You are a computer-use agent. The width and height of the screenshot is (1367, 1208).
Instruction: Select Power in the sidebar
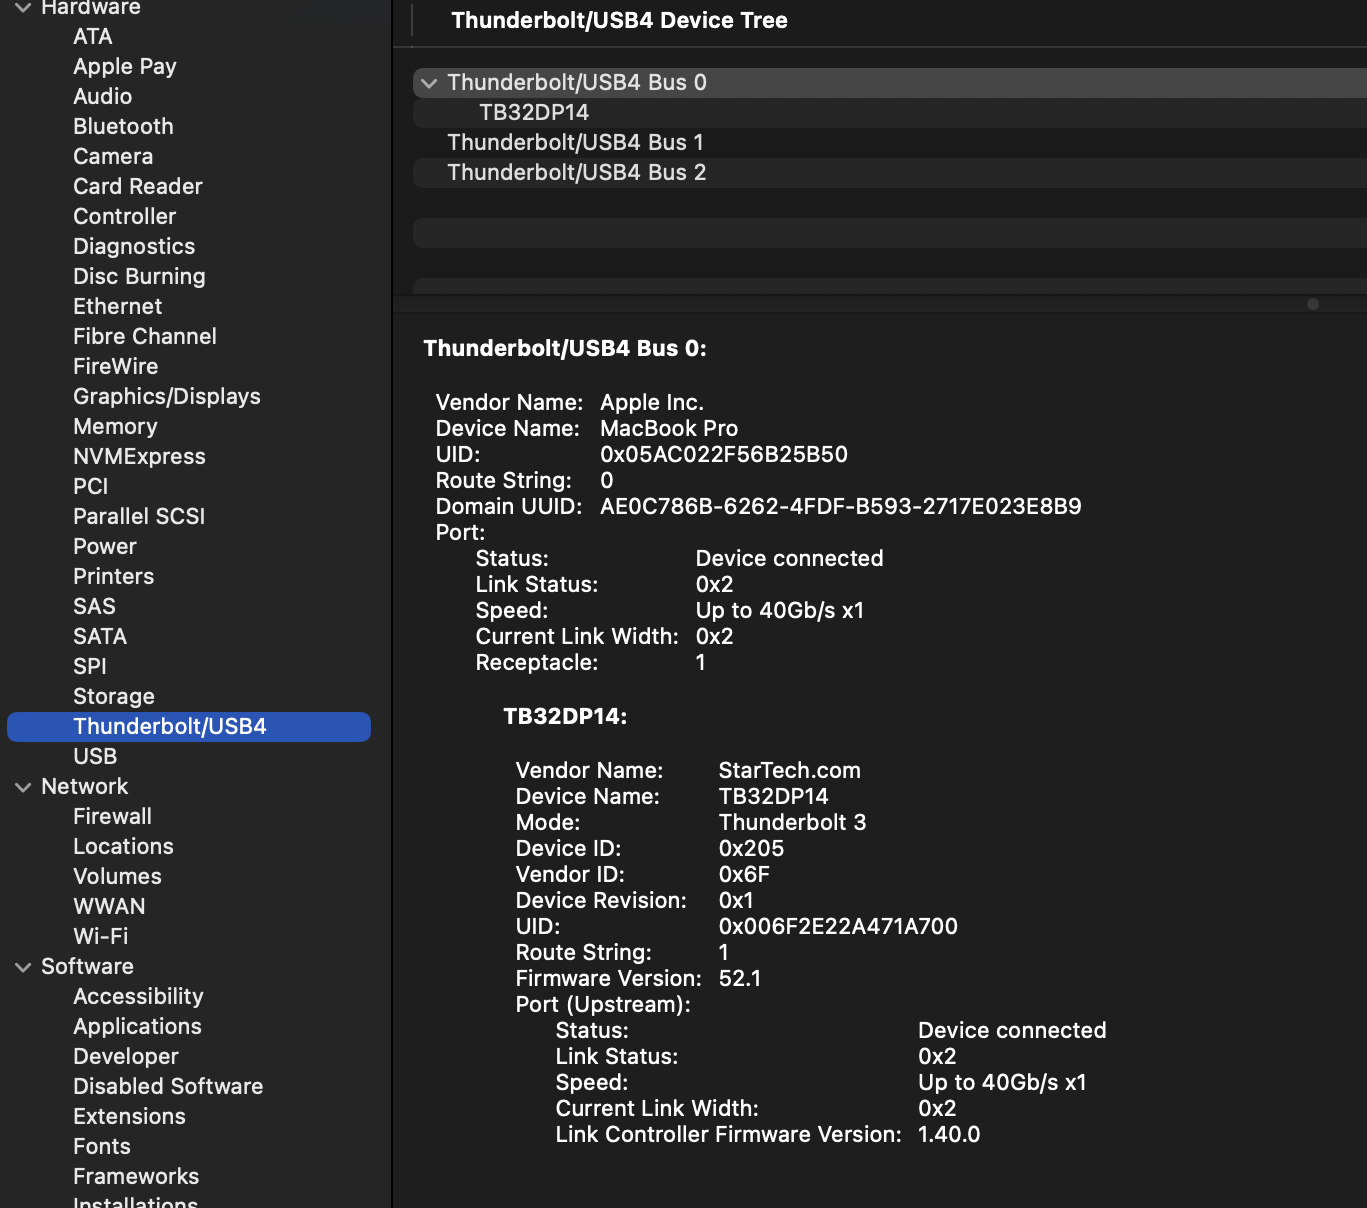[105, 547]
